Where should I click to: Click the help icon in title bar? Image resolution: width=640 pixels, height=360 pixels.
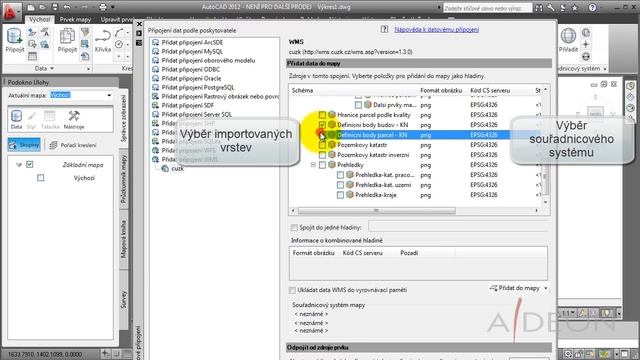click(592, 7)
